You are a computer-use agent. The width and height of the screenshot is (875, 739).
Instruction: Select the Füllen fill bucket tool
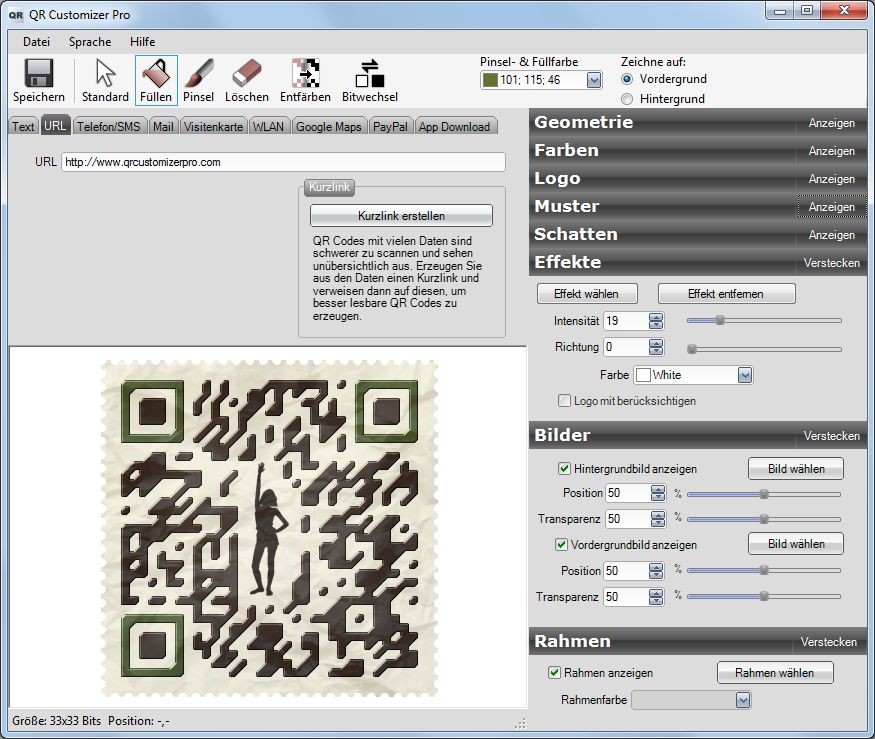156,80
